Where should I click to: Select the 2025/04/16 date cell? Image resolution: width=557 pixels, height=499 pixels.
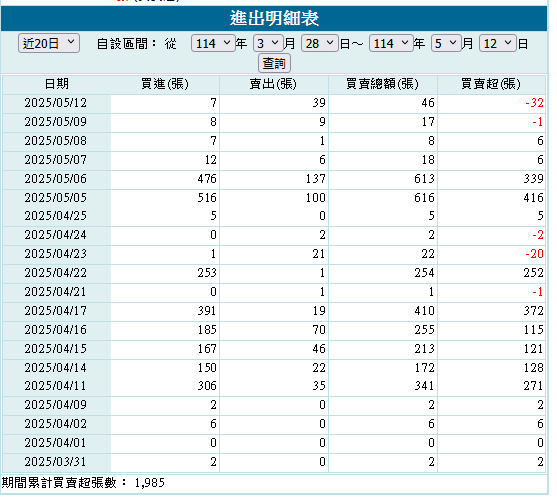[x=56, y=330]
